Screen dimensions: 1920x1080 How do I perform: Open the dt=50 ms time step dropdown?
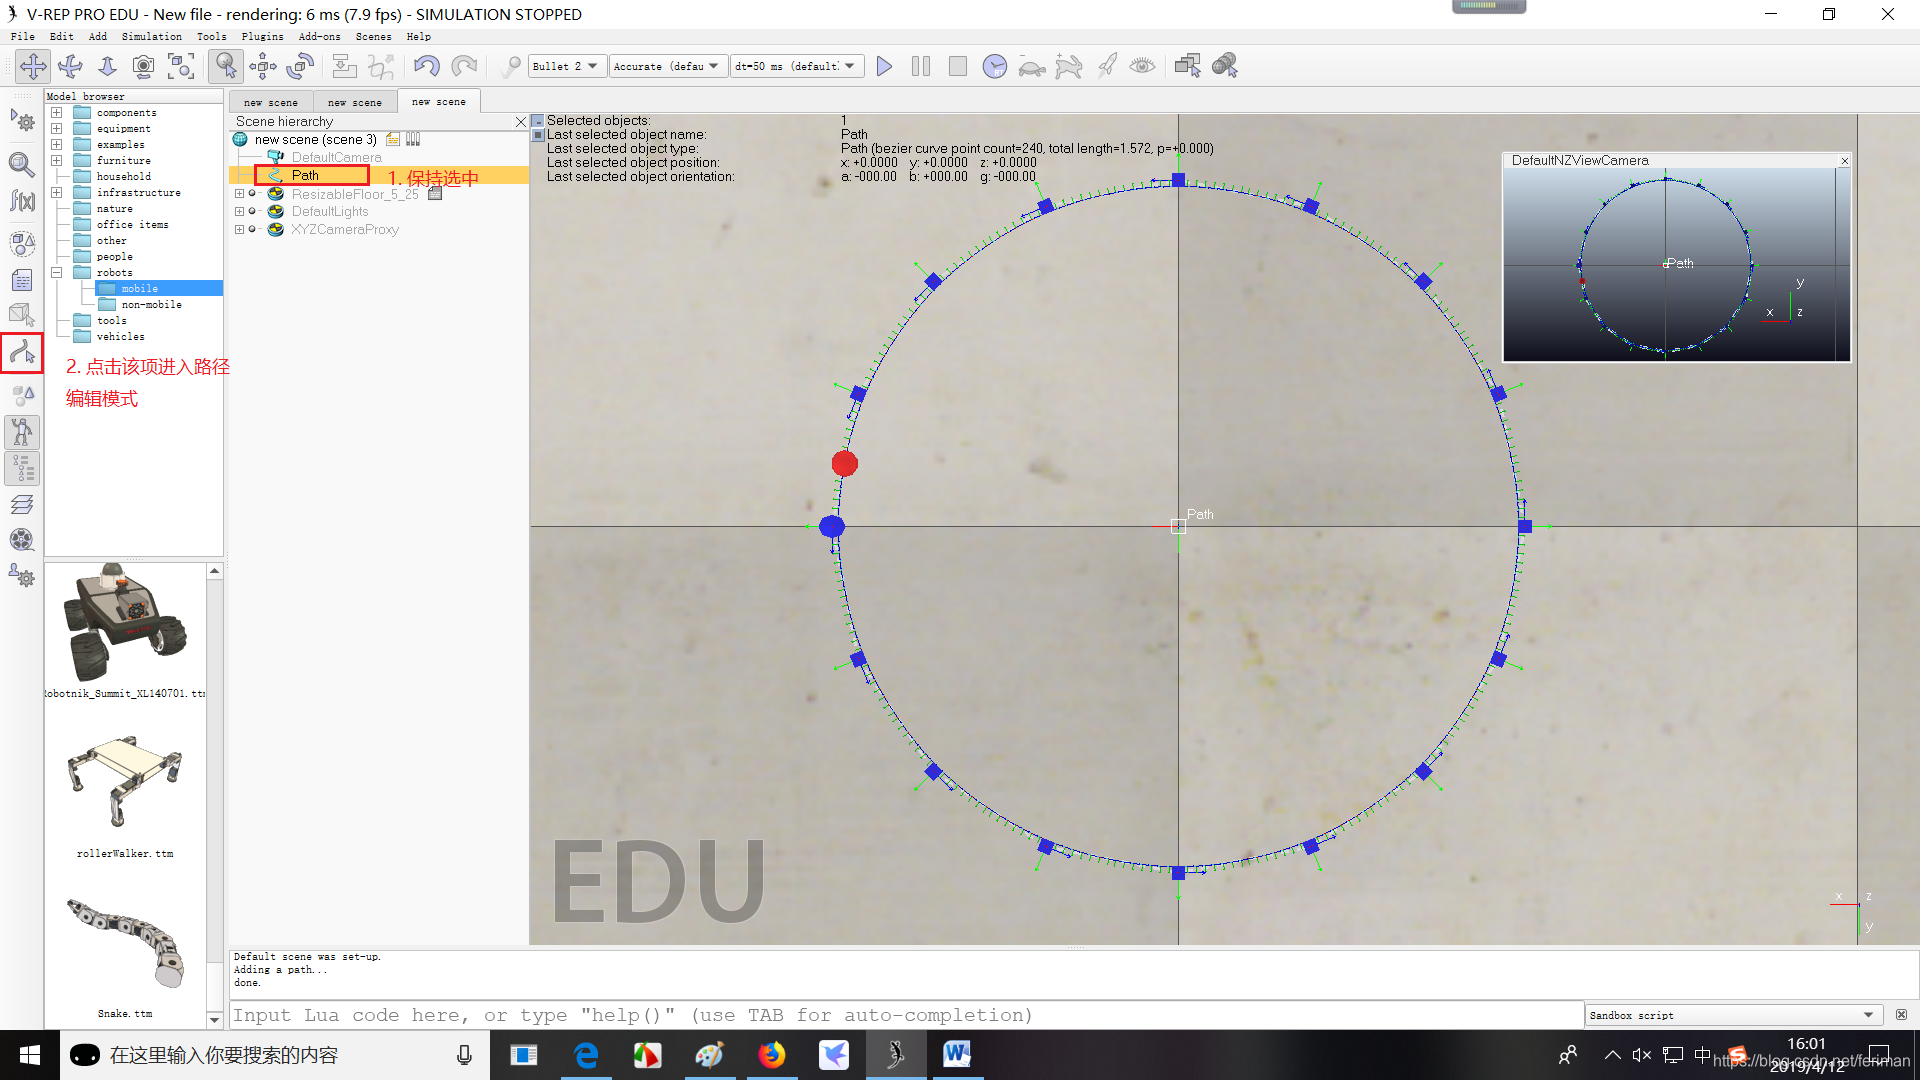coord(796,66)
